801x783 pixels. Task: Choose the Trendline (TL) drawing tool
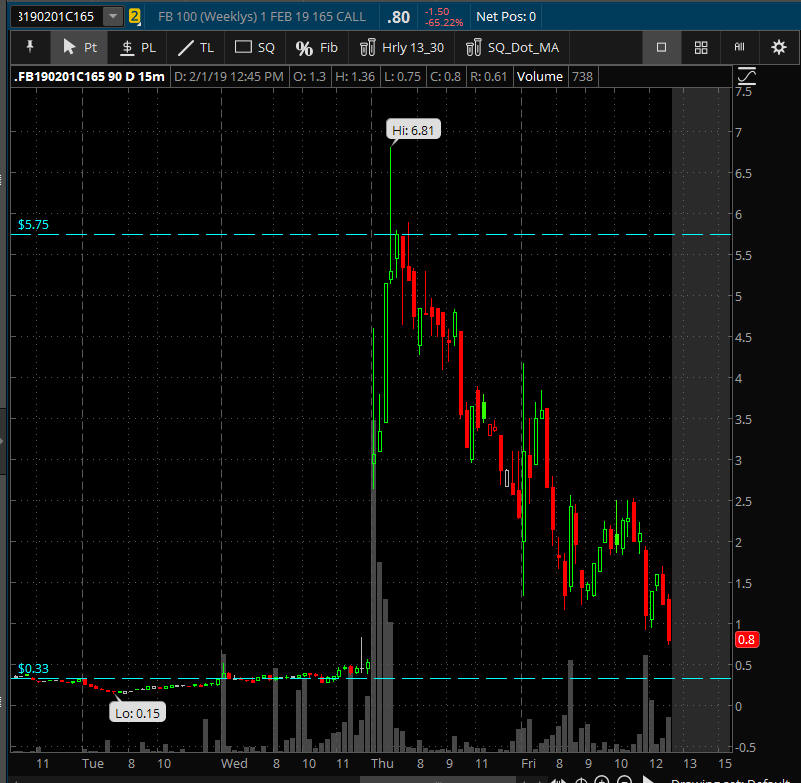pyautogui.click(x=195, y=47)
